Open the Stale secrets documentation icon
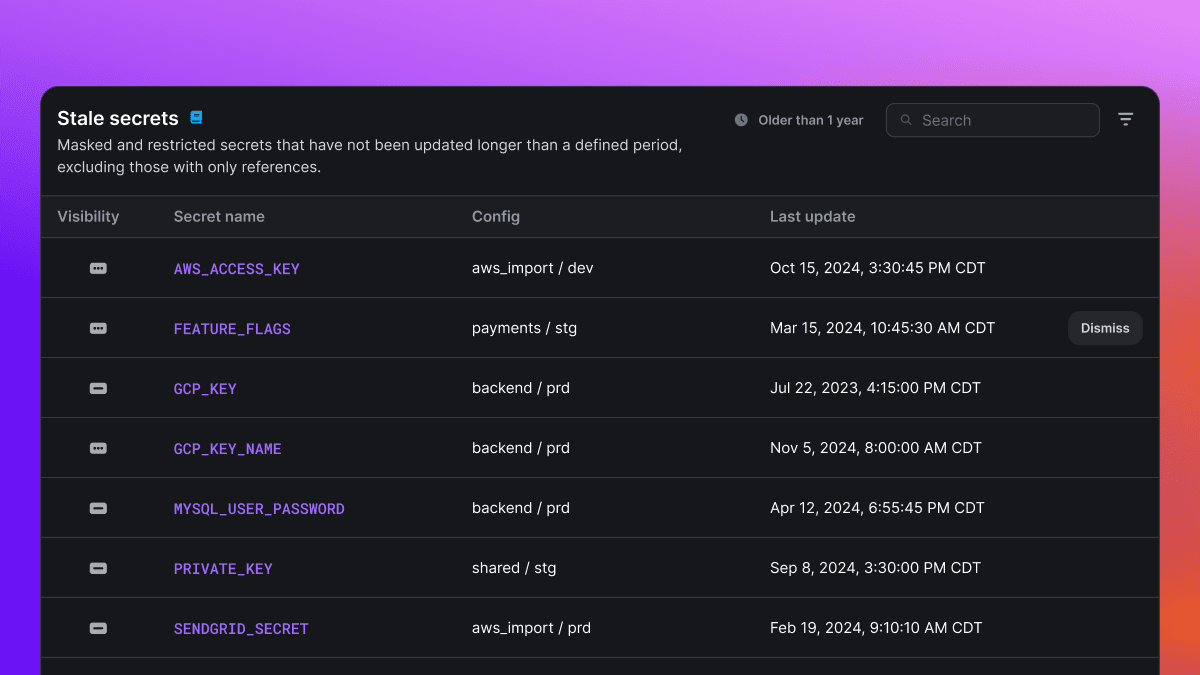The width and height of the screenshot is (1200, 675). click(196, 117)
